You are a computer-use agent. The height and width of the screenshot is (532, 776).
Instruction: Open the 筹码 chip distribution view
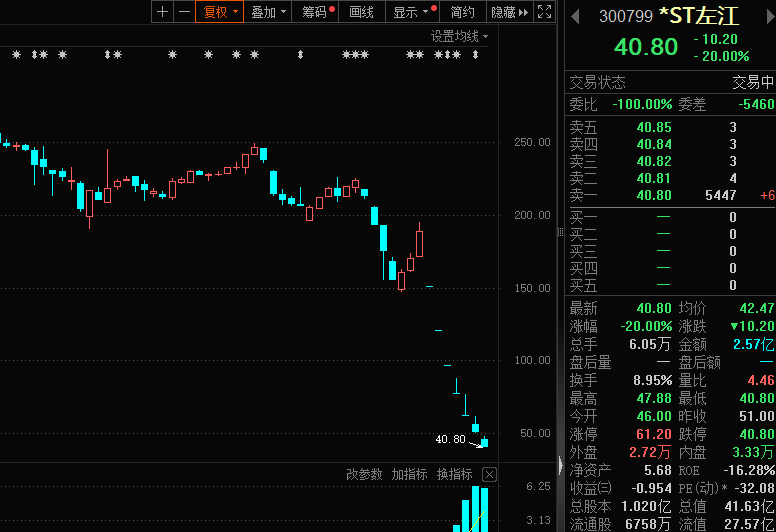[x=315, y=11]
